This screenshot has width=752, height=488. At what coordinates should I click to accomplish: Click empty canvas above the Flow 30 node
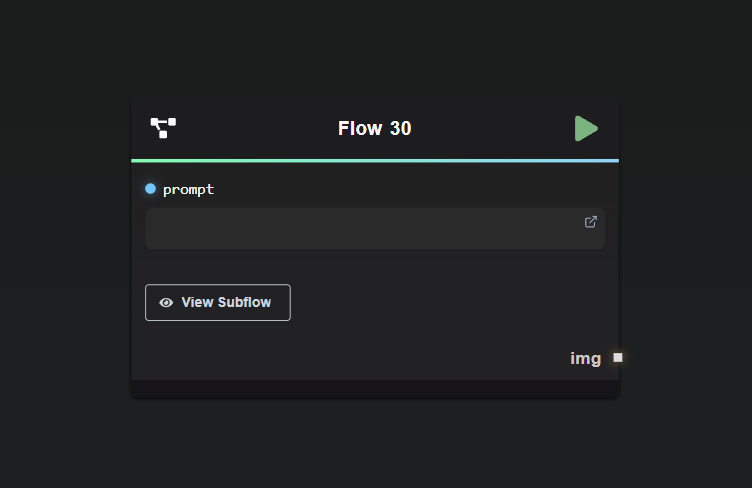pyautogui.click(x=375, y=50)
